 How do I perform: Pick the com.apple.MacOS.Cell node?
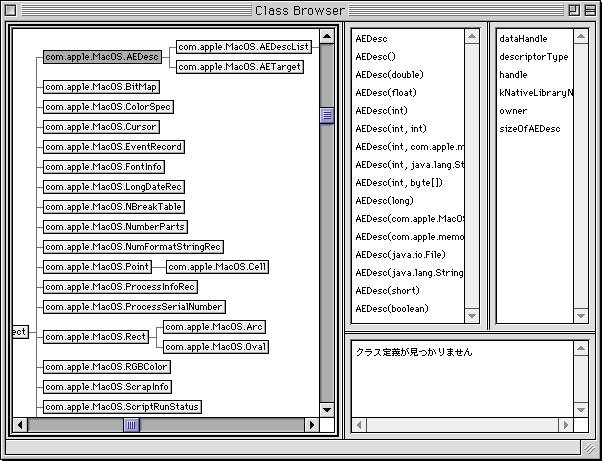click(x=217, y=267)
